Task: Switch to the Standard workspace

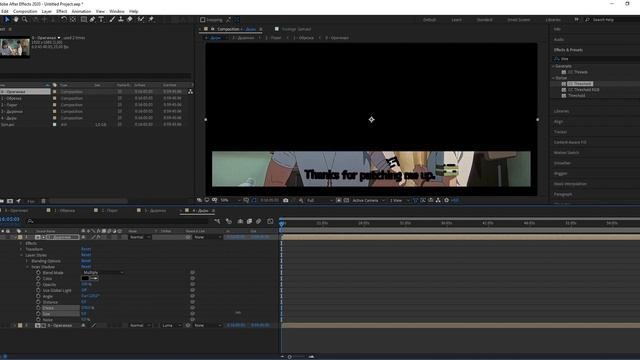Action: click(x=484, y=20)
